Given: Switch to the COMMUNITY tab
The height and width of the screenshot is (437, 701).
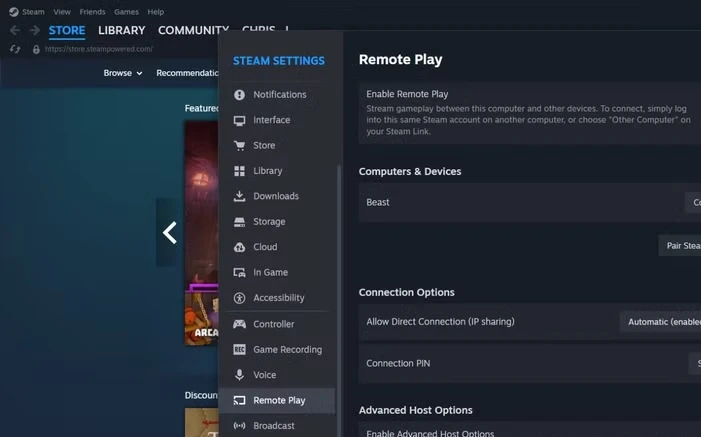Looking at the screenshot, I should [193, 30].
